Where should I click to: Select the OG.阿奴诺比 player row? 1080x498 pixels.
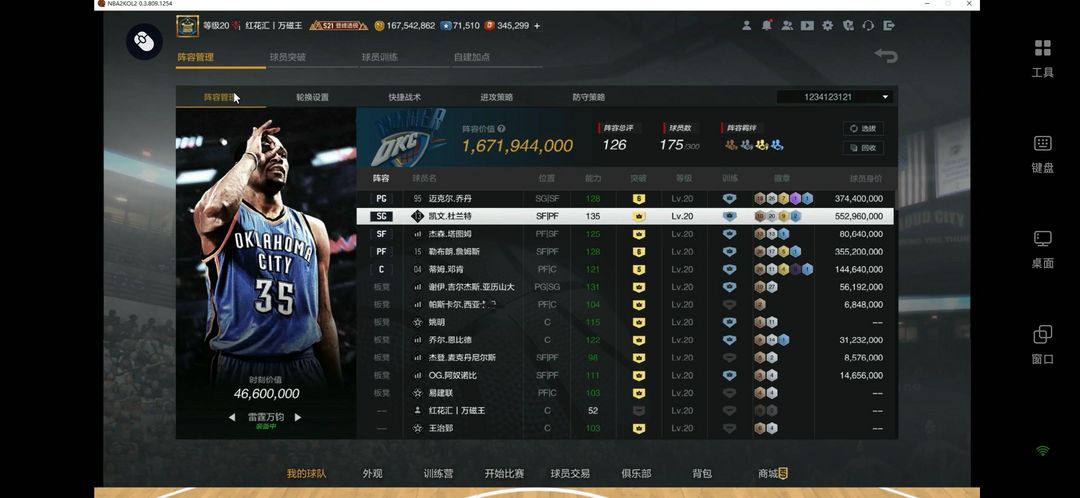pyautogui.click(x=625, y=375)
